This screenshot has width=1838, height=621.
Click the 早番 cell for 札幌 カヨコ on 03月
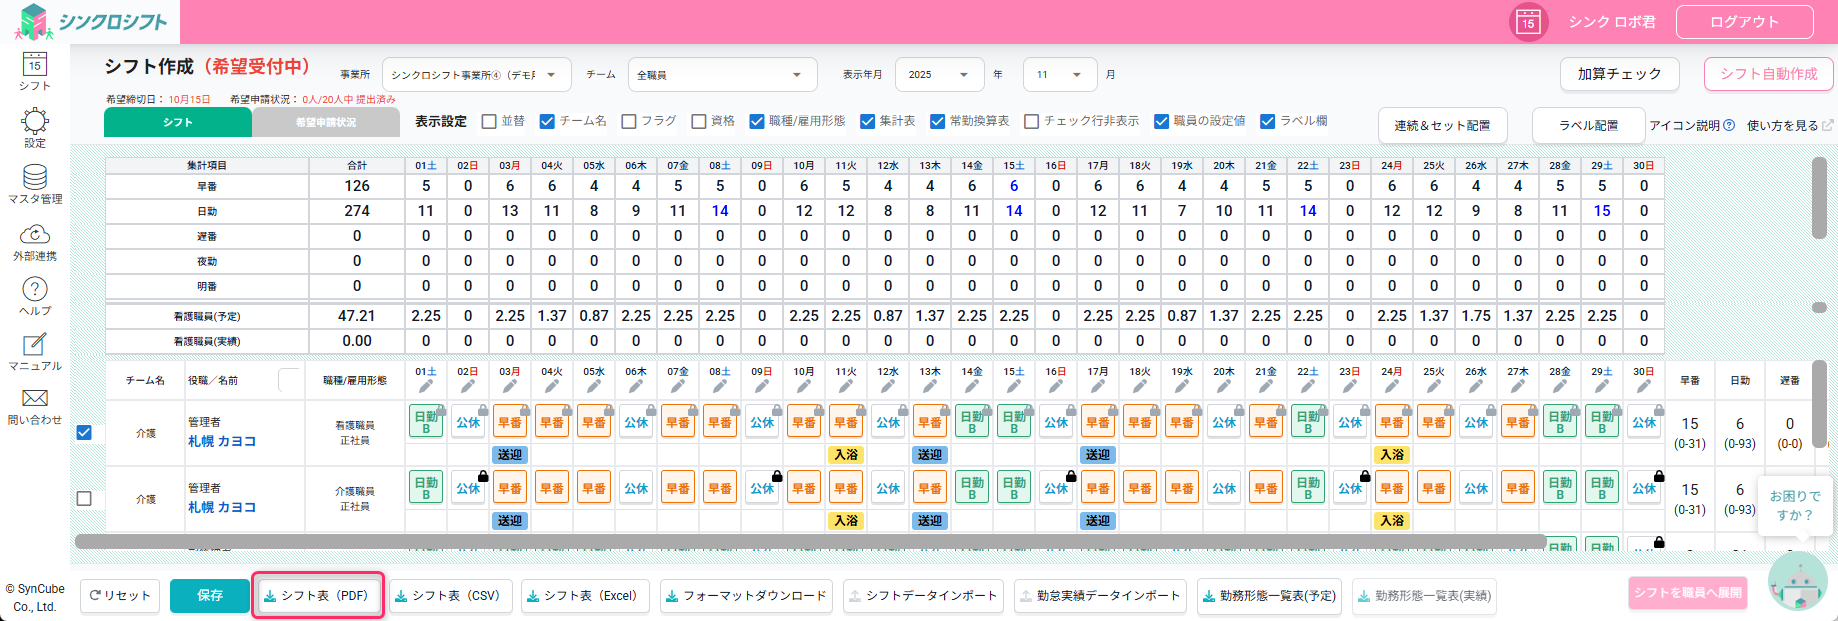tap(510, 422)
